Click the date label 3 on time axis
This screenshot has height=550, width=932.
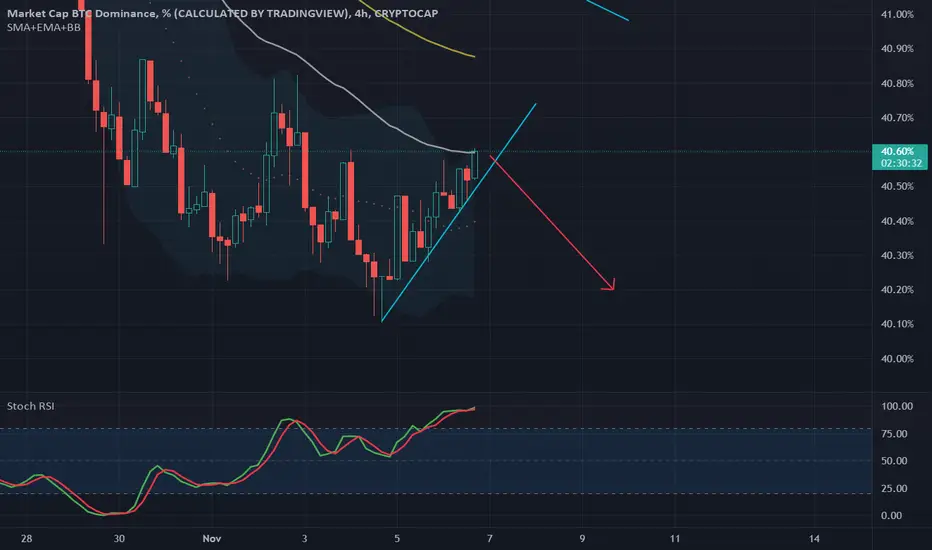tap(304, 539)
